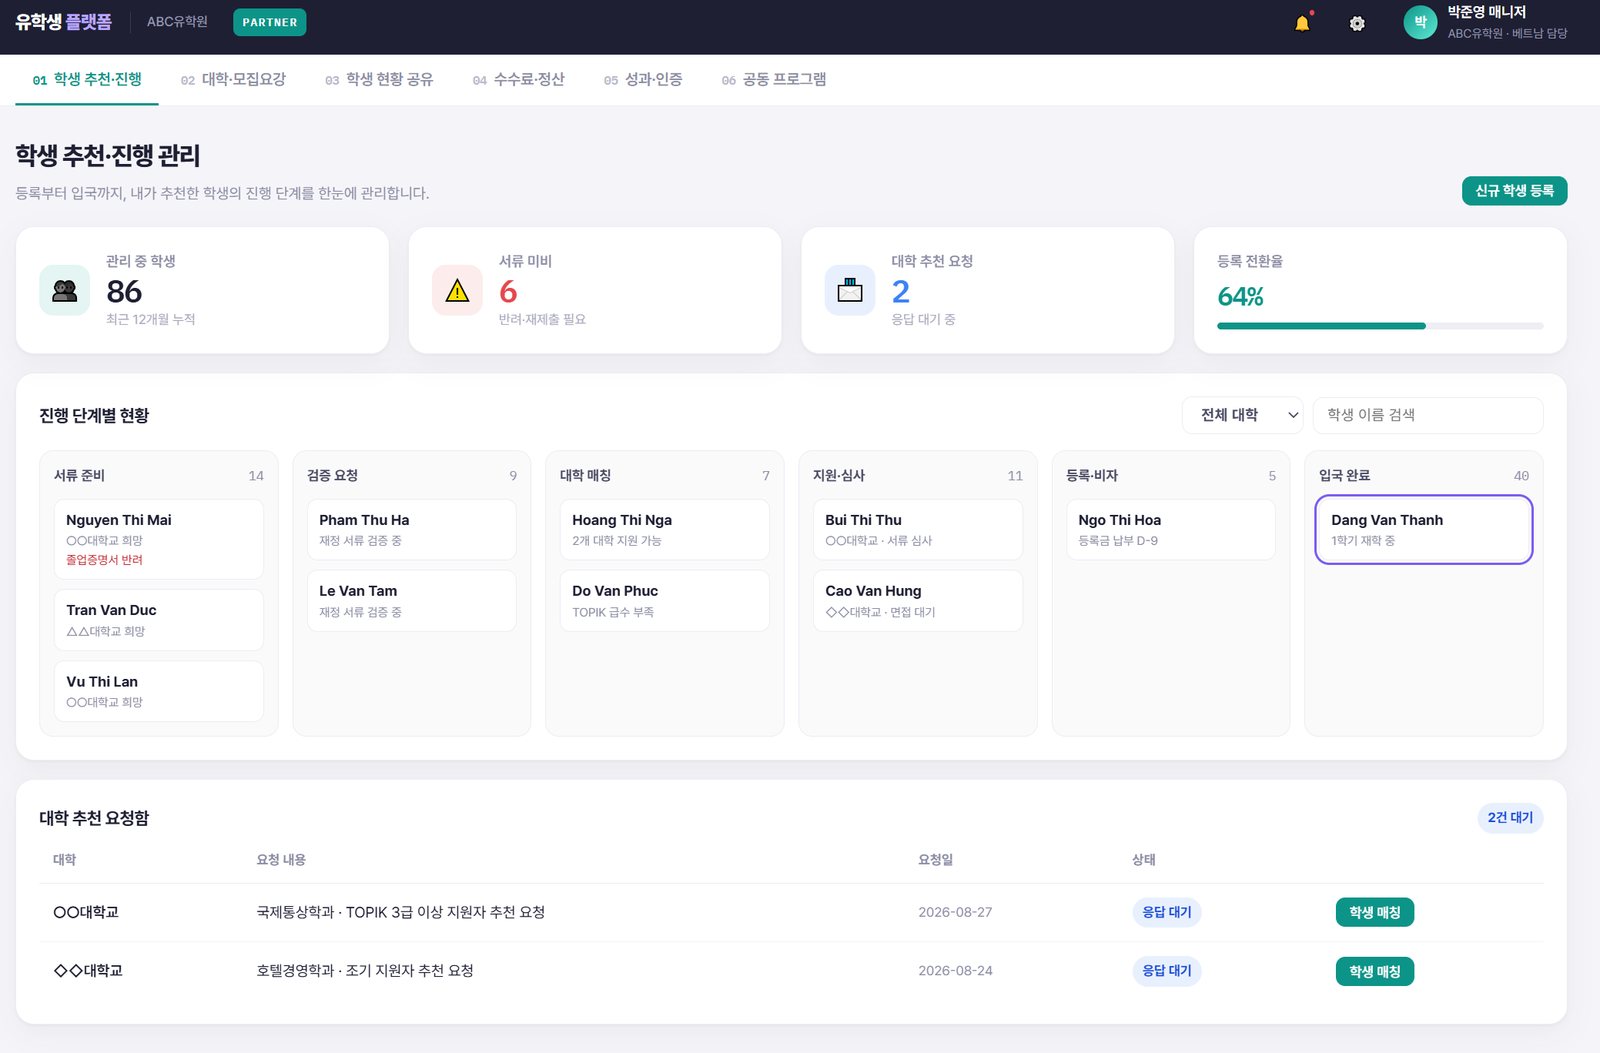This screenshot has width=1600, height=1053.
Task: Open the 전체 대학 dropdown
Action: pos(1242,415)
